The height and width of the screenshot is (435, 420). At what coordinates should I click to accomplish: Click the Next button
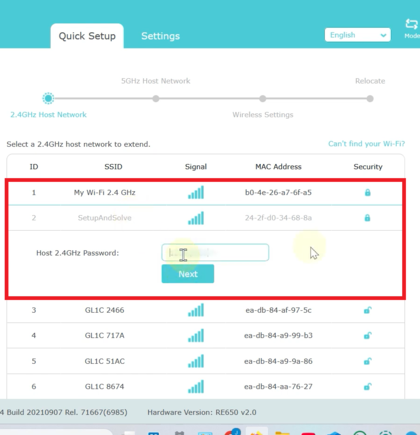coord(188,274)
